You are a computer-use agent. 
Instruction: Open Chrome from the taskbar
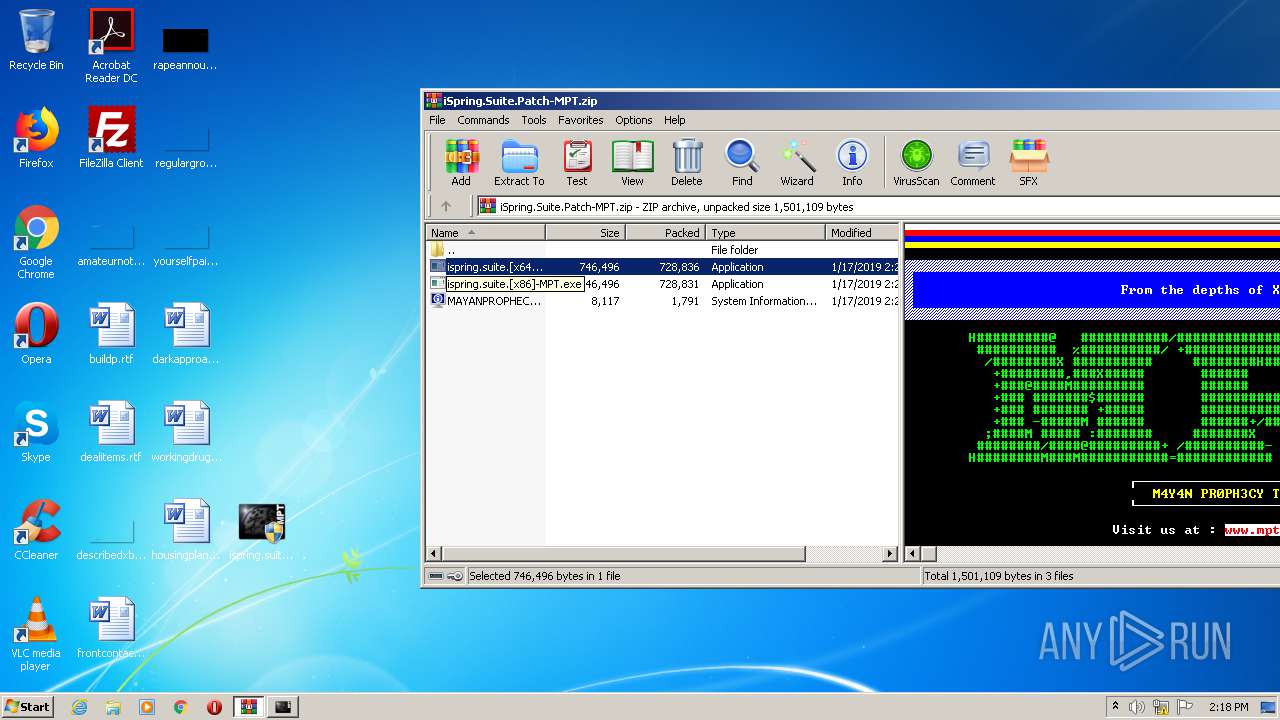pyautogui.click(x=181, y=707)
